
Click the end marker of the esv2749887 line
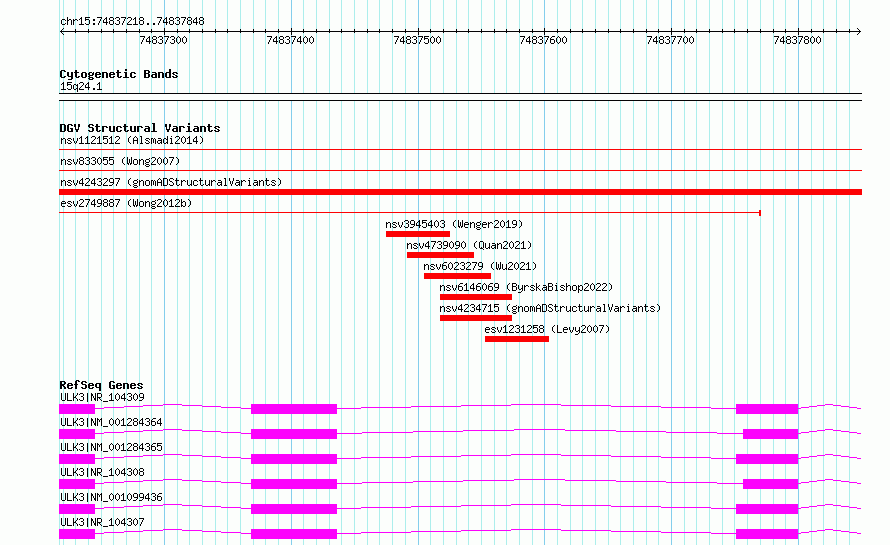[759, 213]
